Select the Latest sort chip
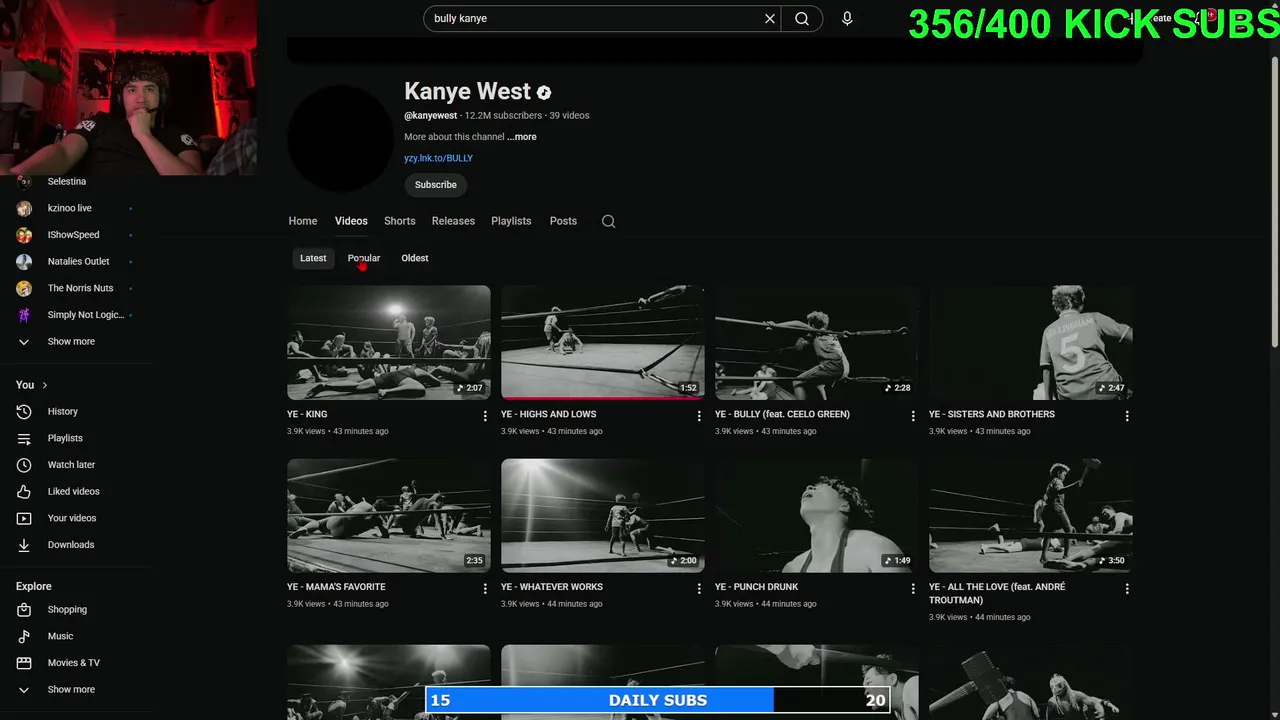 click(313, 258)
